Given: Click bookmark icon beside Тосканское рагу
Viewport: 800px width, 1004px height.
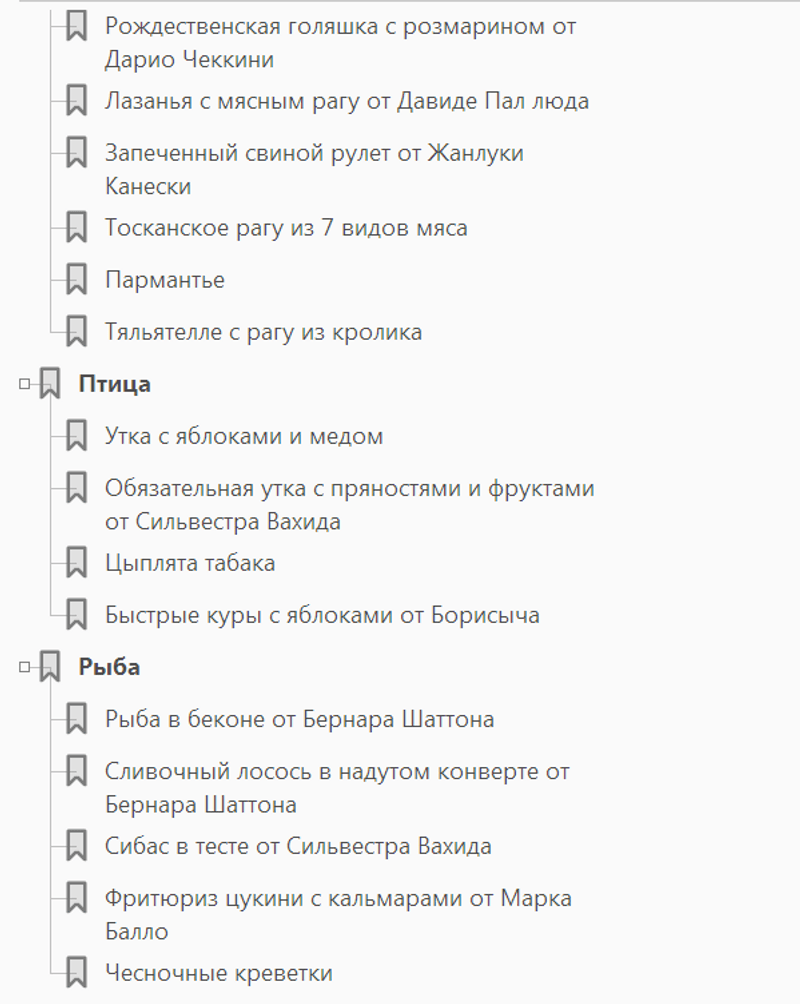Looking at the screenshot, I should [x=76, y=228].
